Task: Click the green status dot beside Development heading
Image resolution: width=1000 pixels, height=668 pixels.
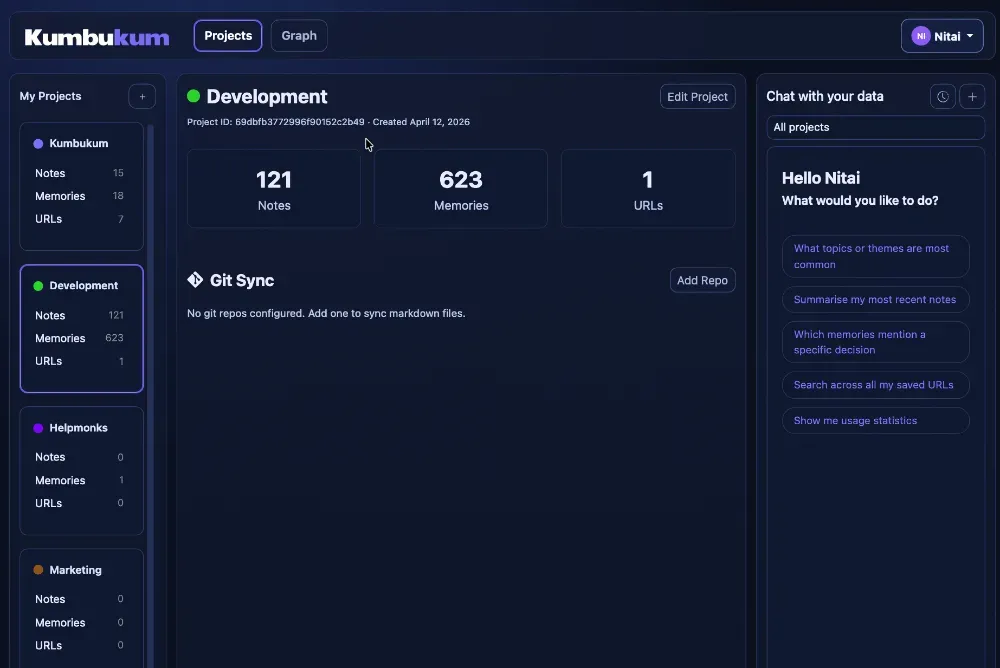Action: (x=193, y=97)
